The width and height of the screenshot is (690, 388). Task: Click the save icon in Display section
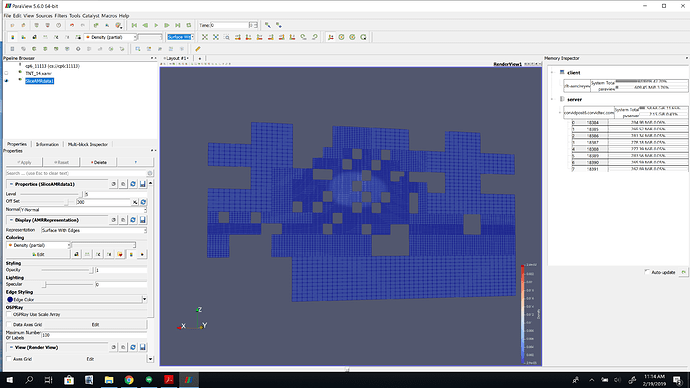(143, 220)
